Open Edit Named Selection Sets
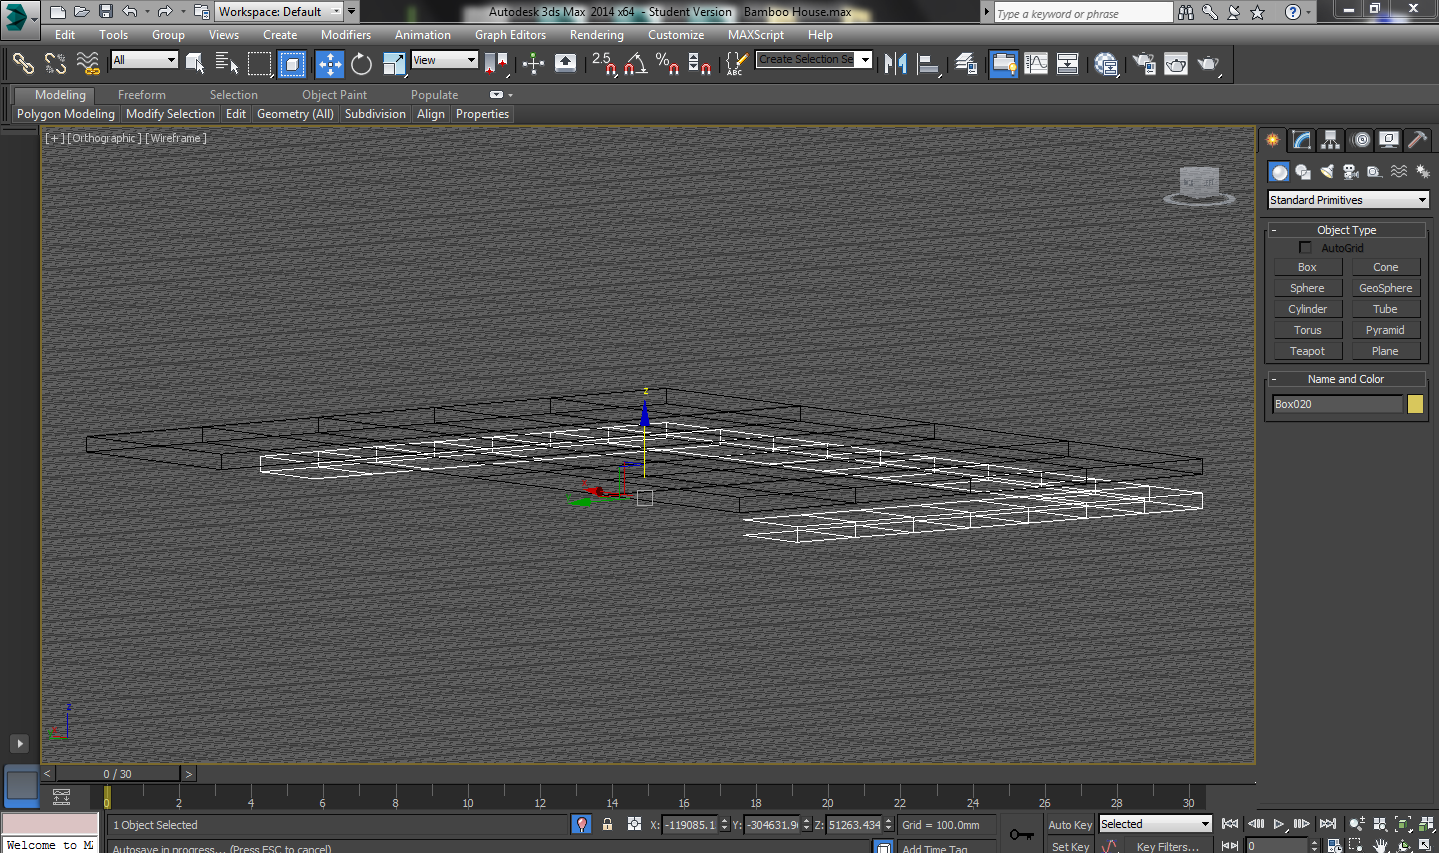Screen dimensions: 1439x853 tap(736, 64)
